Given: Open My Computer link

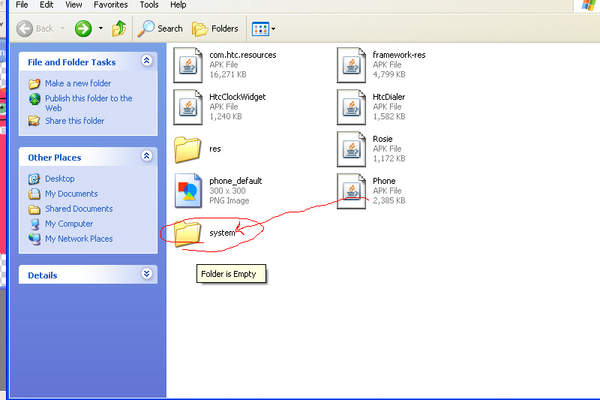Looking at the screenshot, I should point(69,224).
